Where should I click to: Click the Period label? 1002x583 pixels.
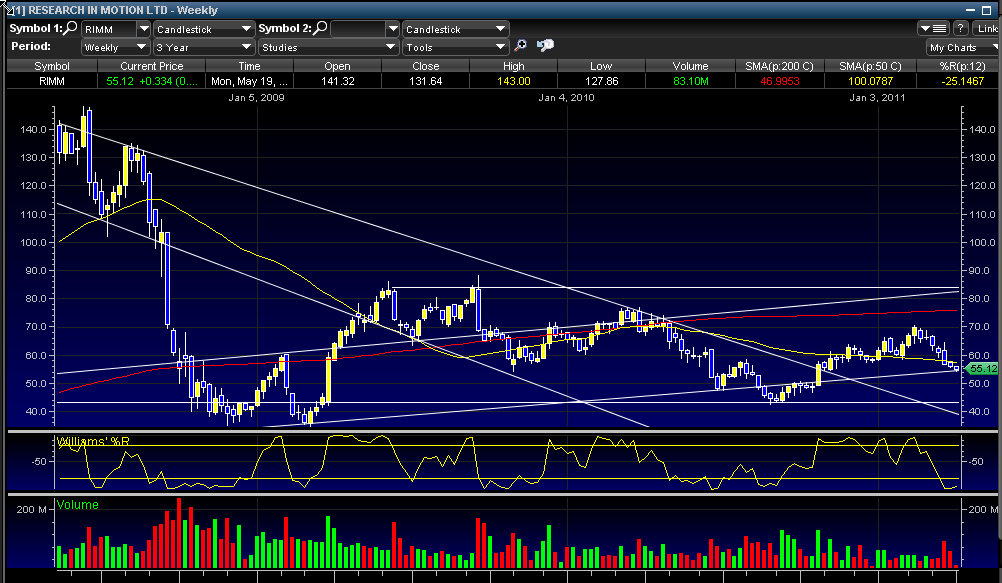31,46
